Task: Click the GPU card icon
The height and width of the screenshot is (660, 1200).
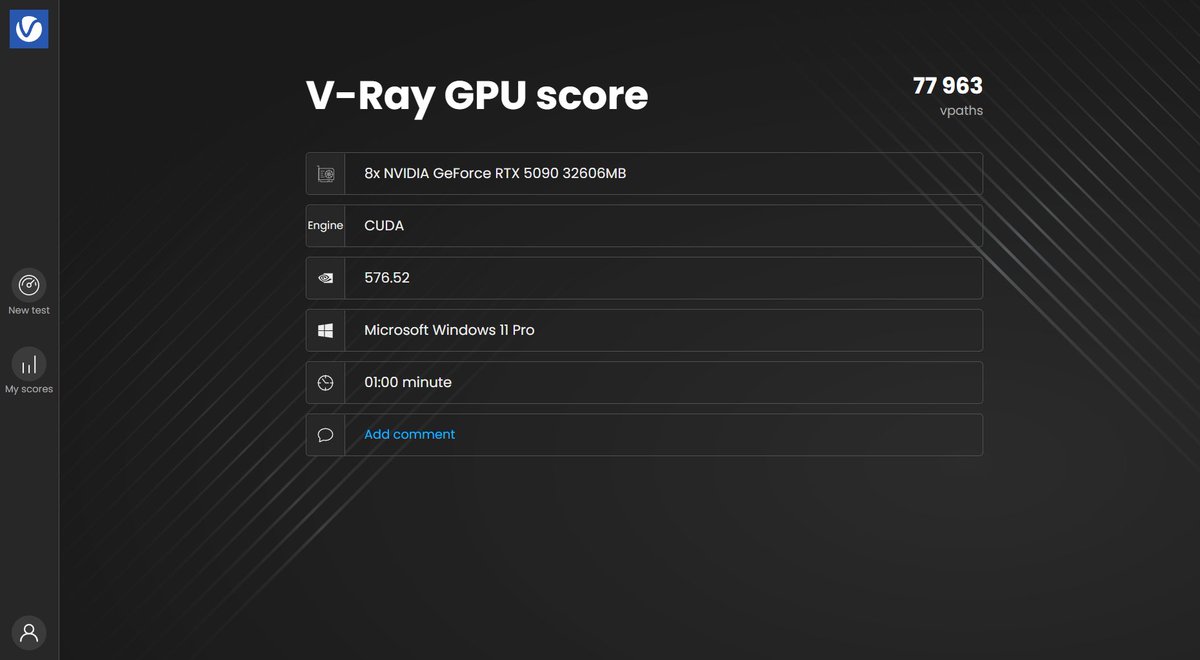Action: 326,174
